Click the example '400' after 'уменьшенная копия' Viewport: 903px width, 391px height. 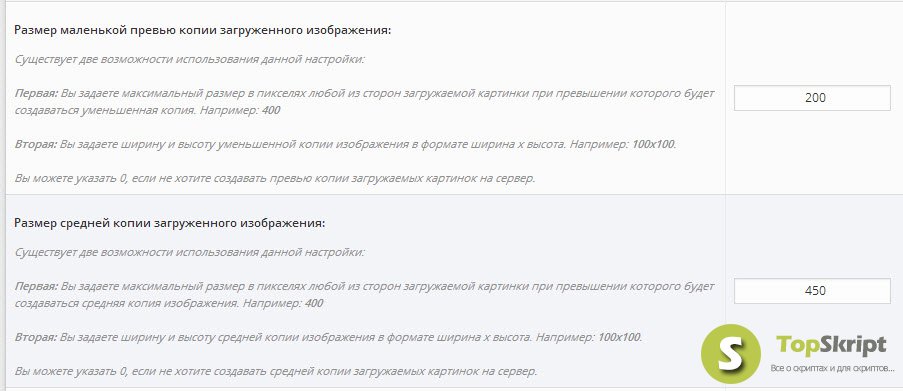(271, 110)
